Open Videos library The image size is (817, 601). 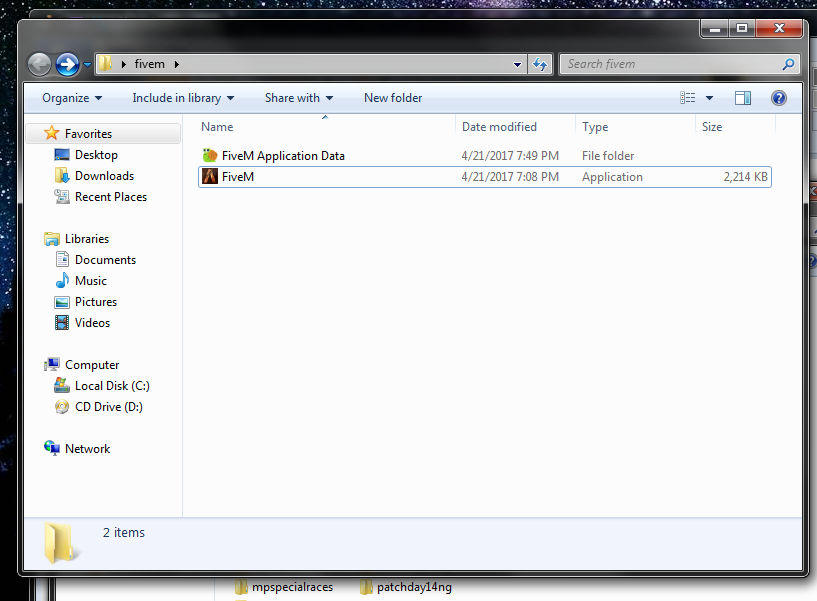click(x=92, y=323)
